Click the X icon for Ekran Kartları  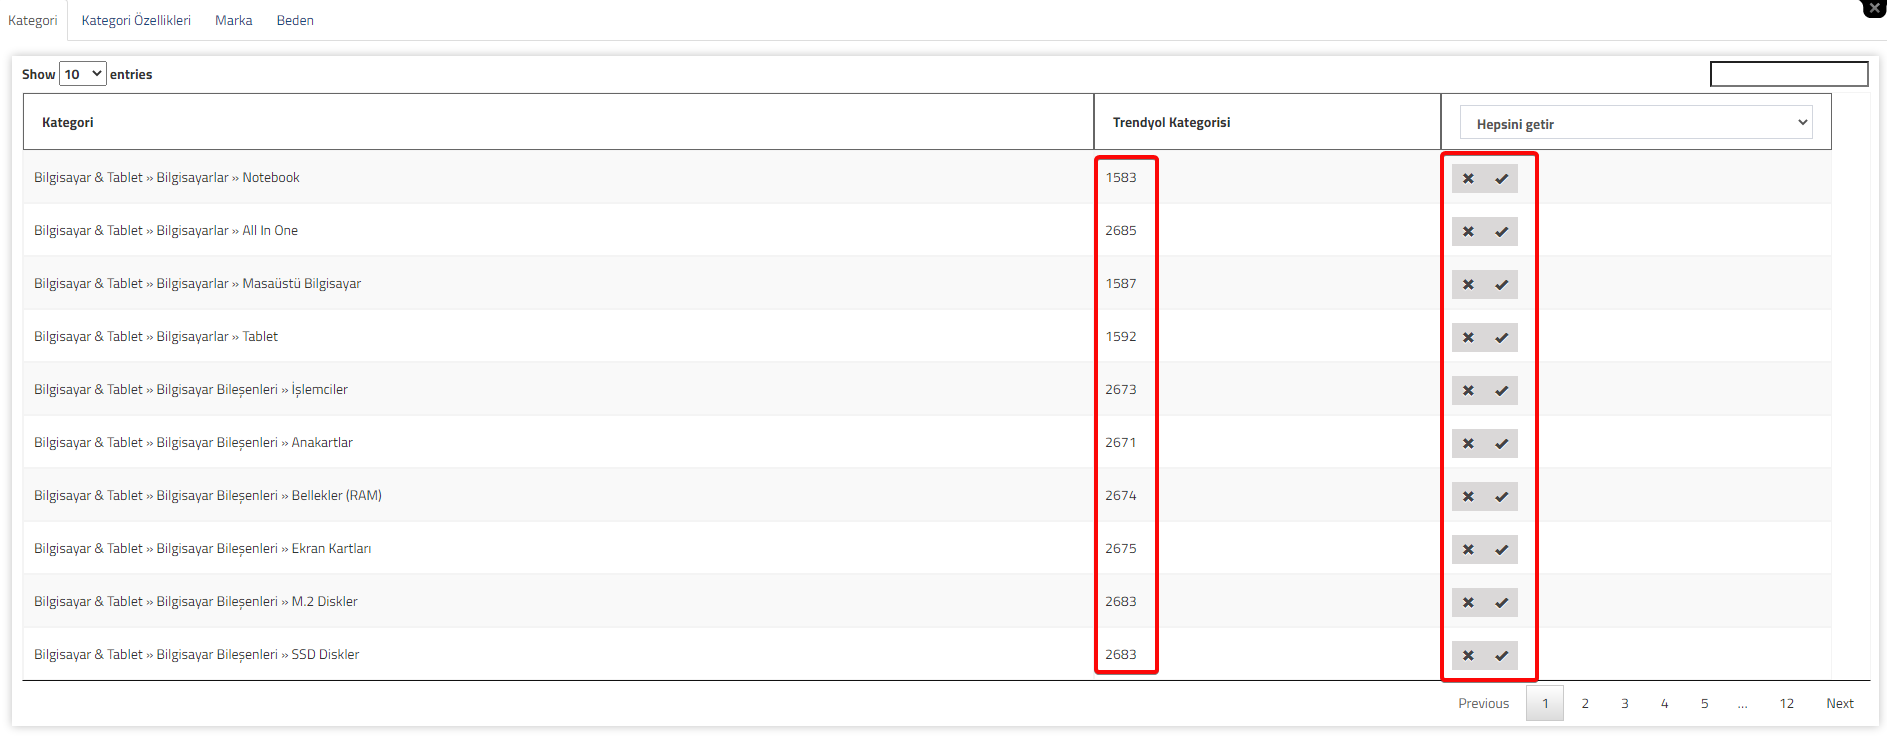pos(1468,550)
